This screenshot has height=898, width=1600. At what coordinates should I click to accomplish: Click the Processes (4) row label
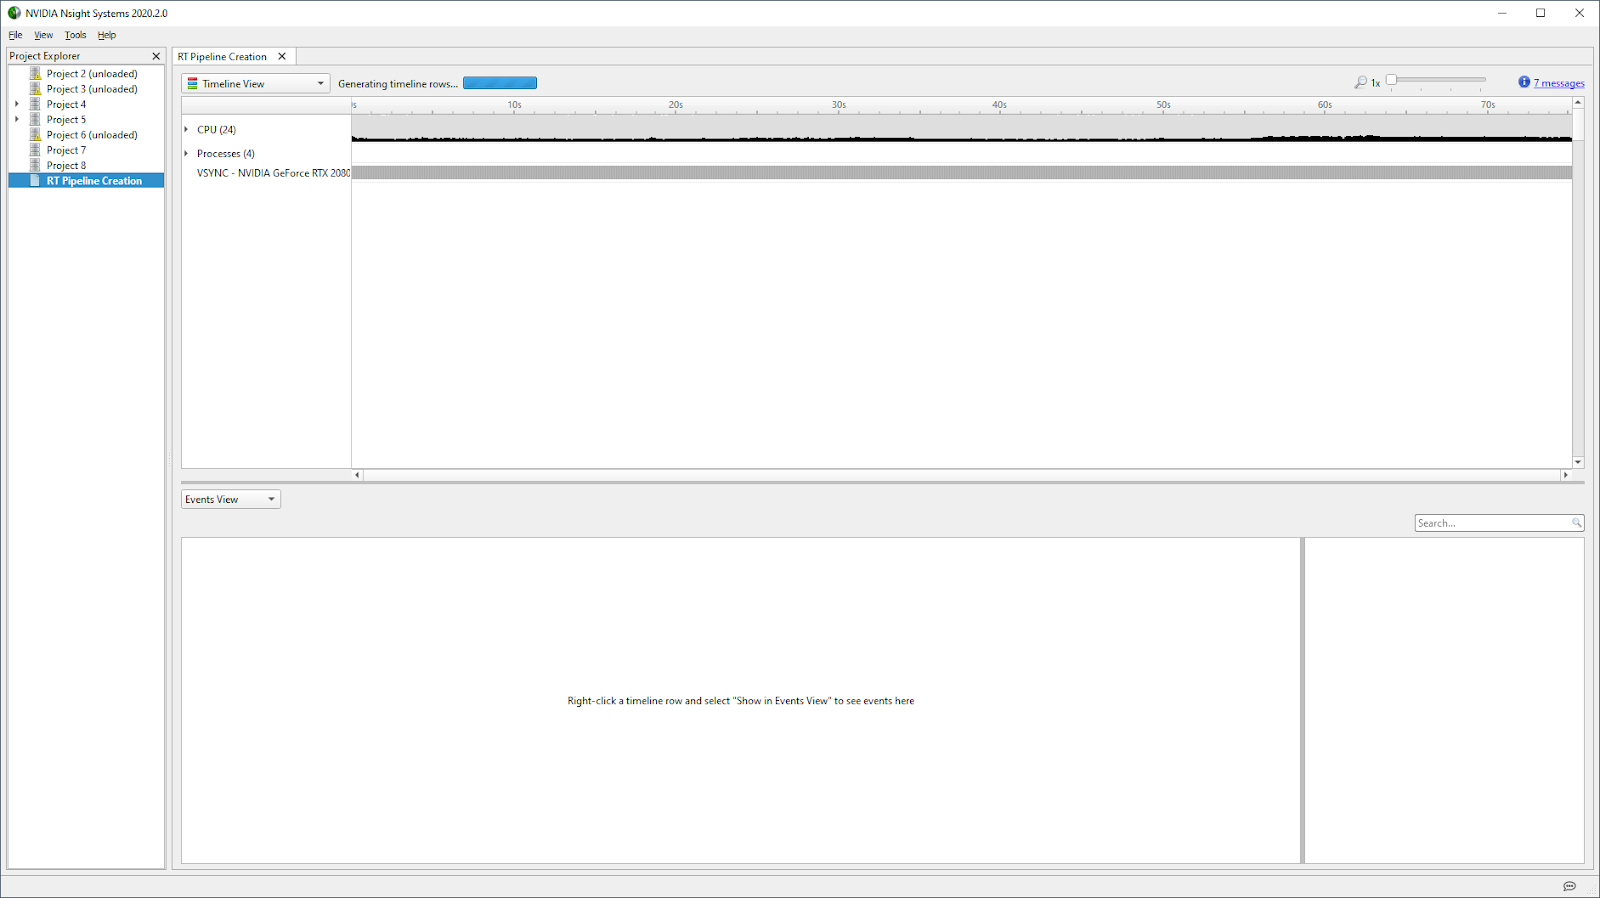coord(226,153)
